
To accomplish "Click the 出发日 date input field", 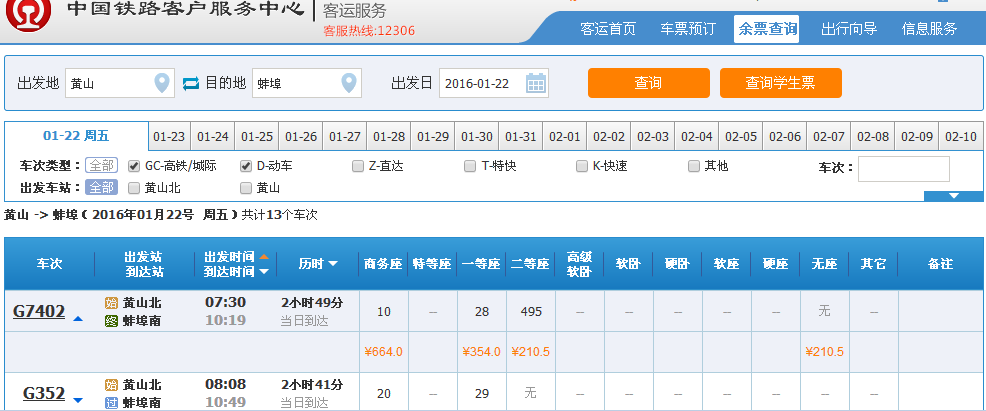I will (x=494, y=83).
